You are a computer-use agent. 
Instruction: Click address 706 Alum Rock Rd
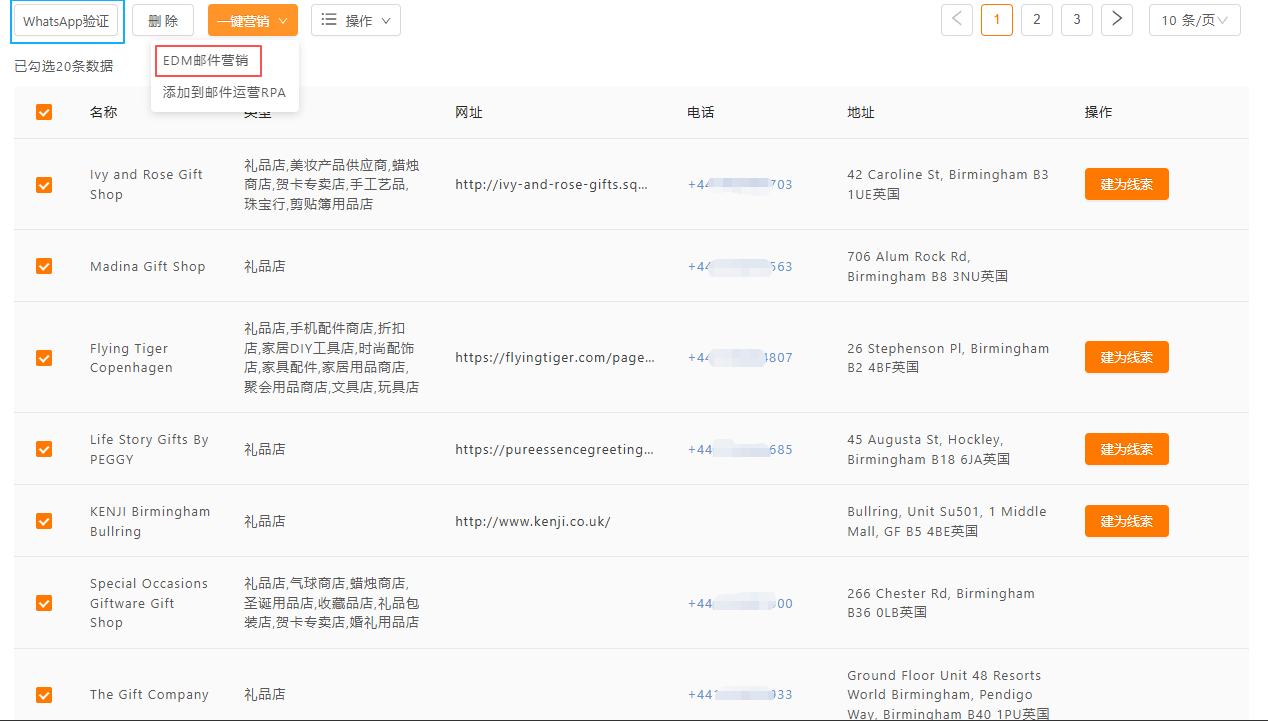pyautogui.click(x=927, y=266)
